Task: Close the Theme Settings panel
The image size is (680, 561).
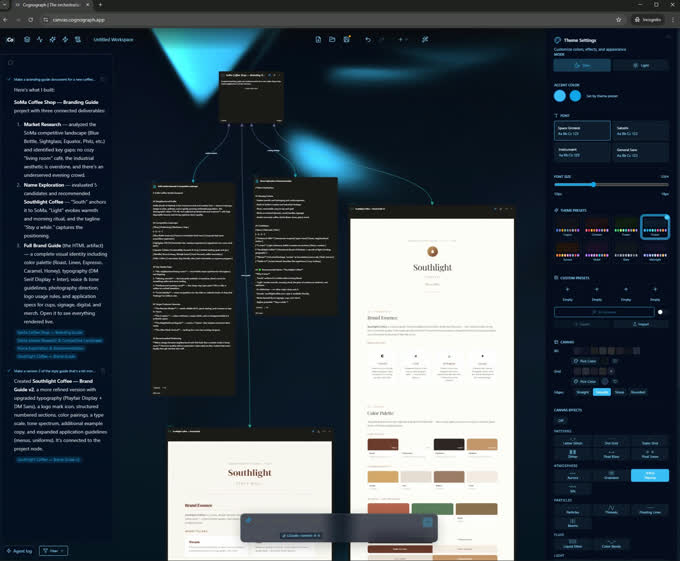Action: [668, 38]
